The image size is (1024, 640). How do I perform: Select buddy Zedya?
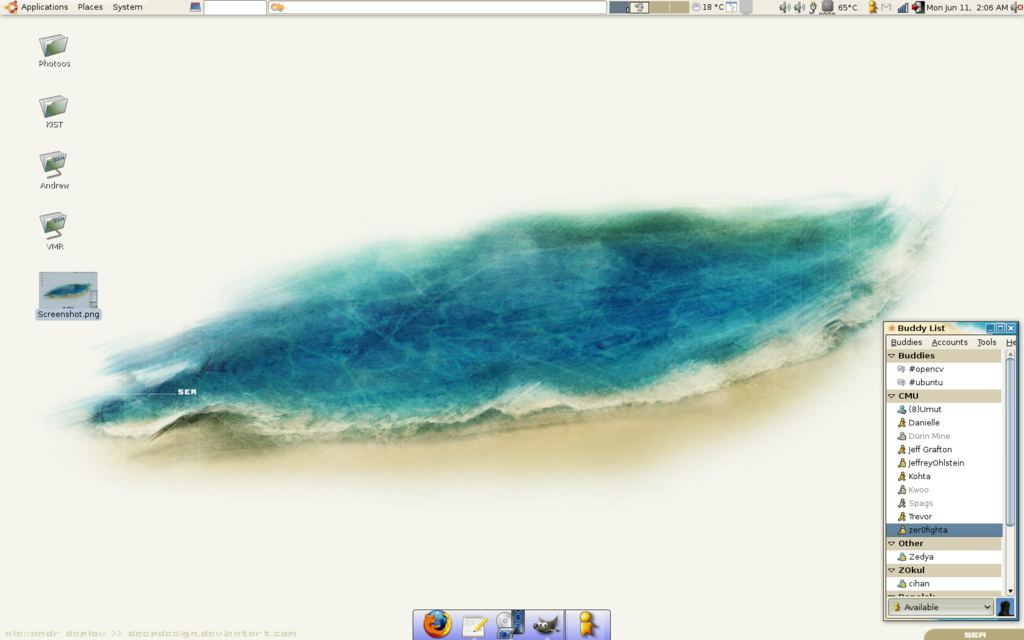click(944, 557)
